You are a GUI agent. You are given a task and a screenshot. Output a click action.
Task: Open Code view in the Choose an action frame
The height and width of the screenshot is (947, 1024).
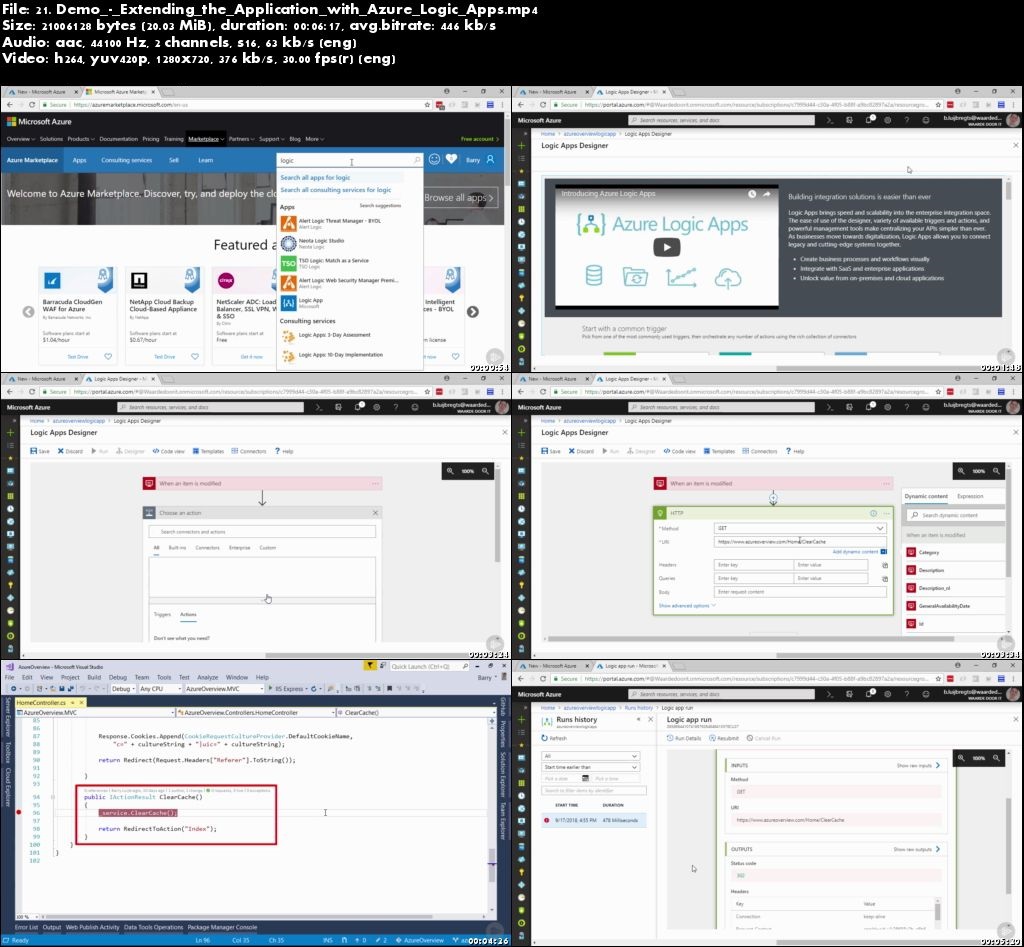(168, 451)
